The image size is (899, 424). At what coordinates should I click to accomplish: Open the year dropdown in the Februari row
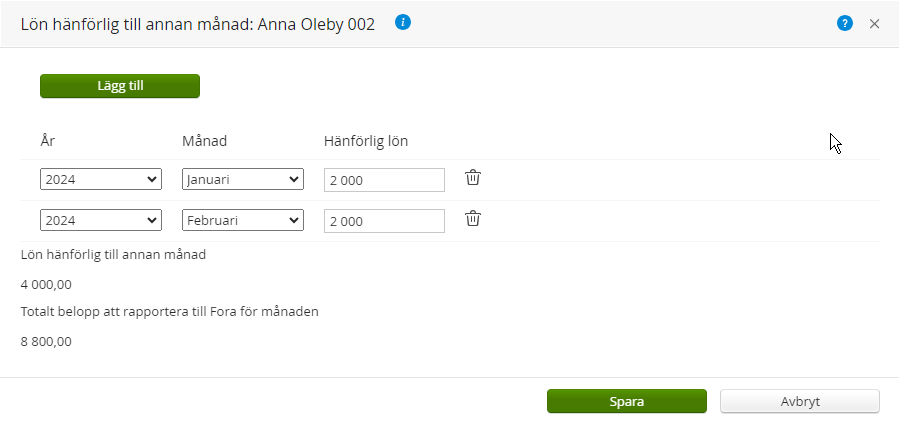click(x=101, y=221)
